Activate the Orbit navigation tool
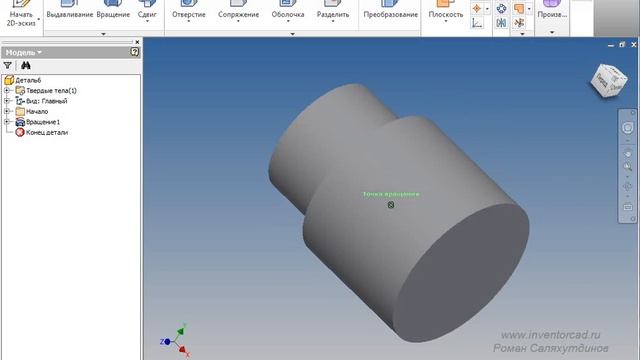This screenshot has height=360, width=640. [x=628, y=187]
